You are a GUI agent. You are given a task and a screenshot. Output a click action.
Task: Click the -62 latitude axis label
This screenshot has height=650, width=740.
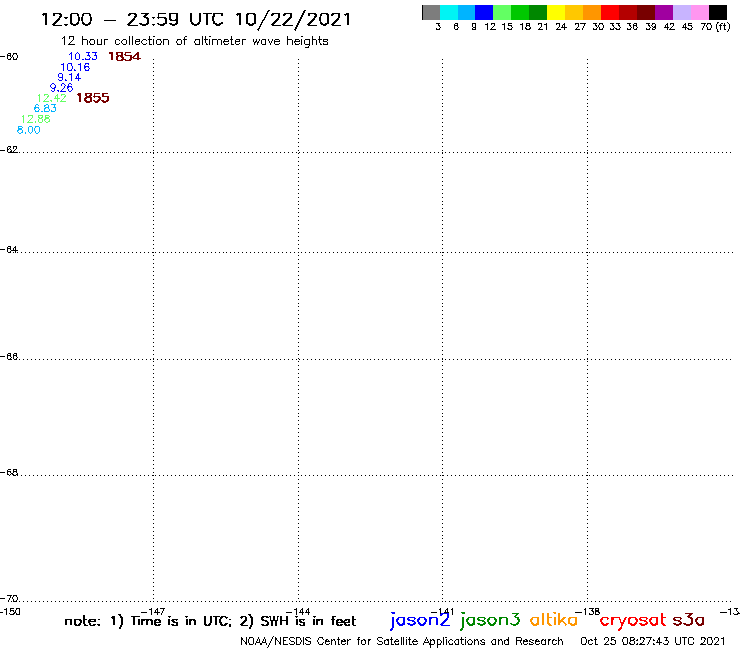9,150
